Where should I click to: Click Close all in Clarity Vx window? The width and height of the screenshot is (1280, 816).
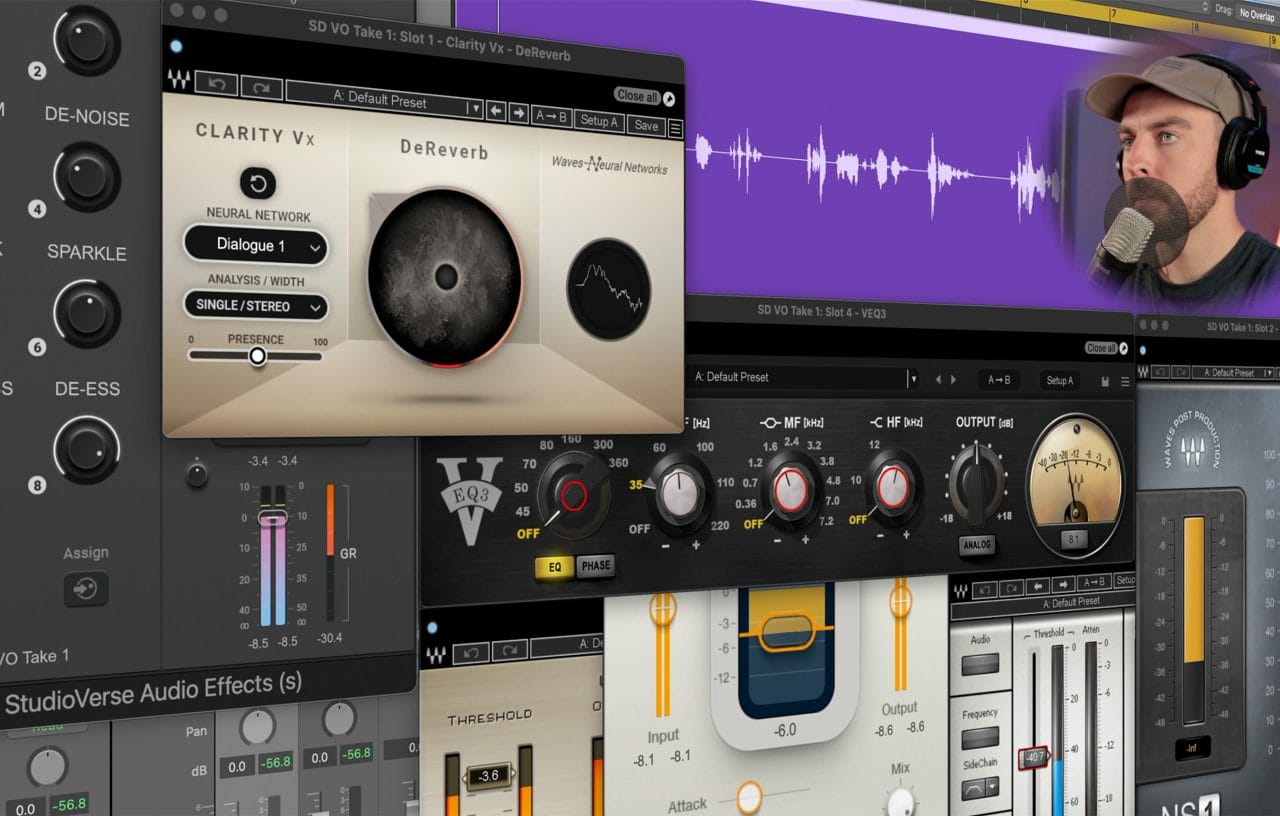click(x=637, y=96)
